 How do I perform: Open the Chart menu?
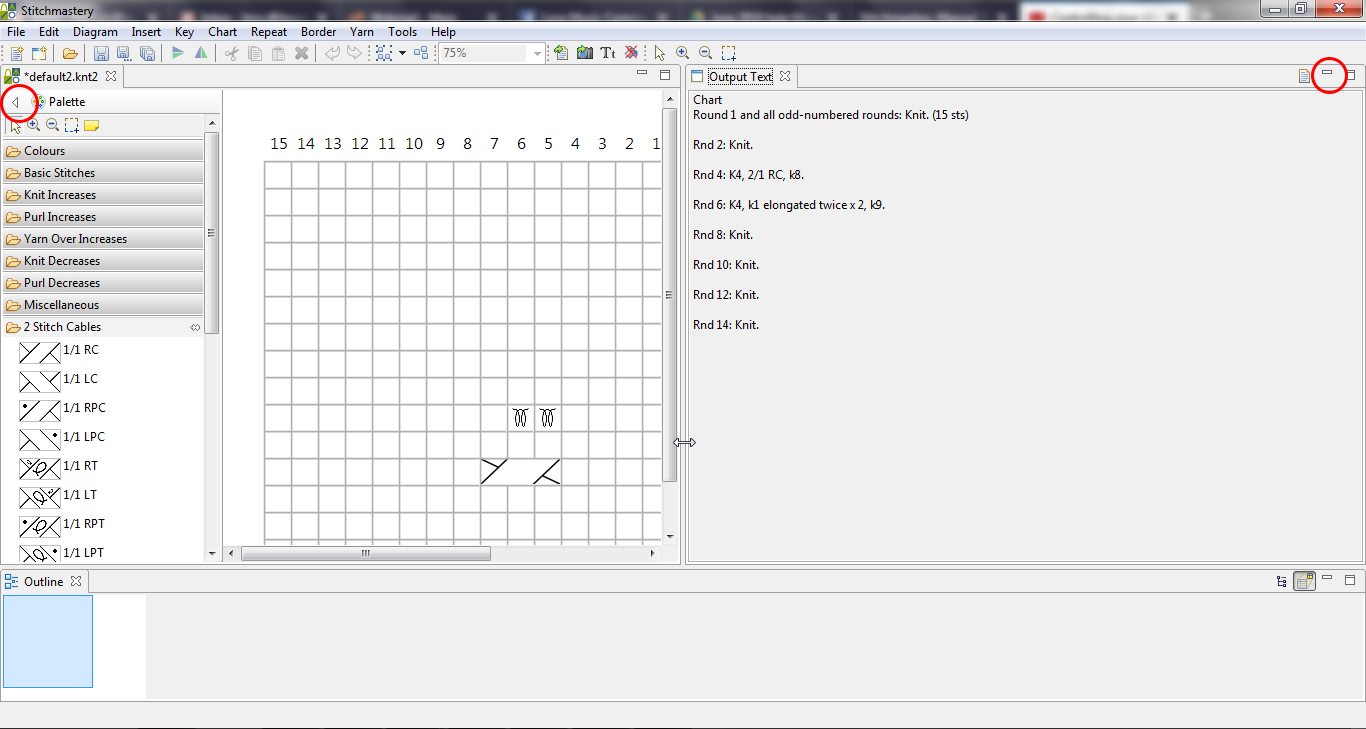coord(222,32)
